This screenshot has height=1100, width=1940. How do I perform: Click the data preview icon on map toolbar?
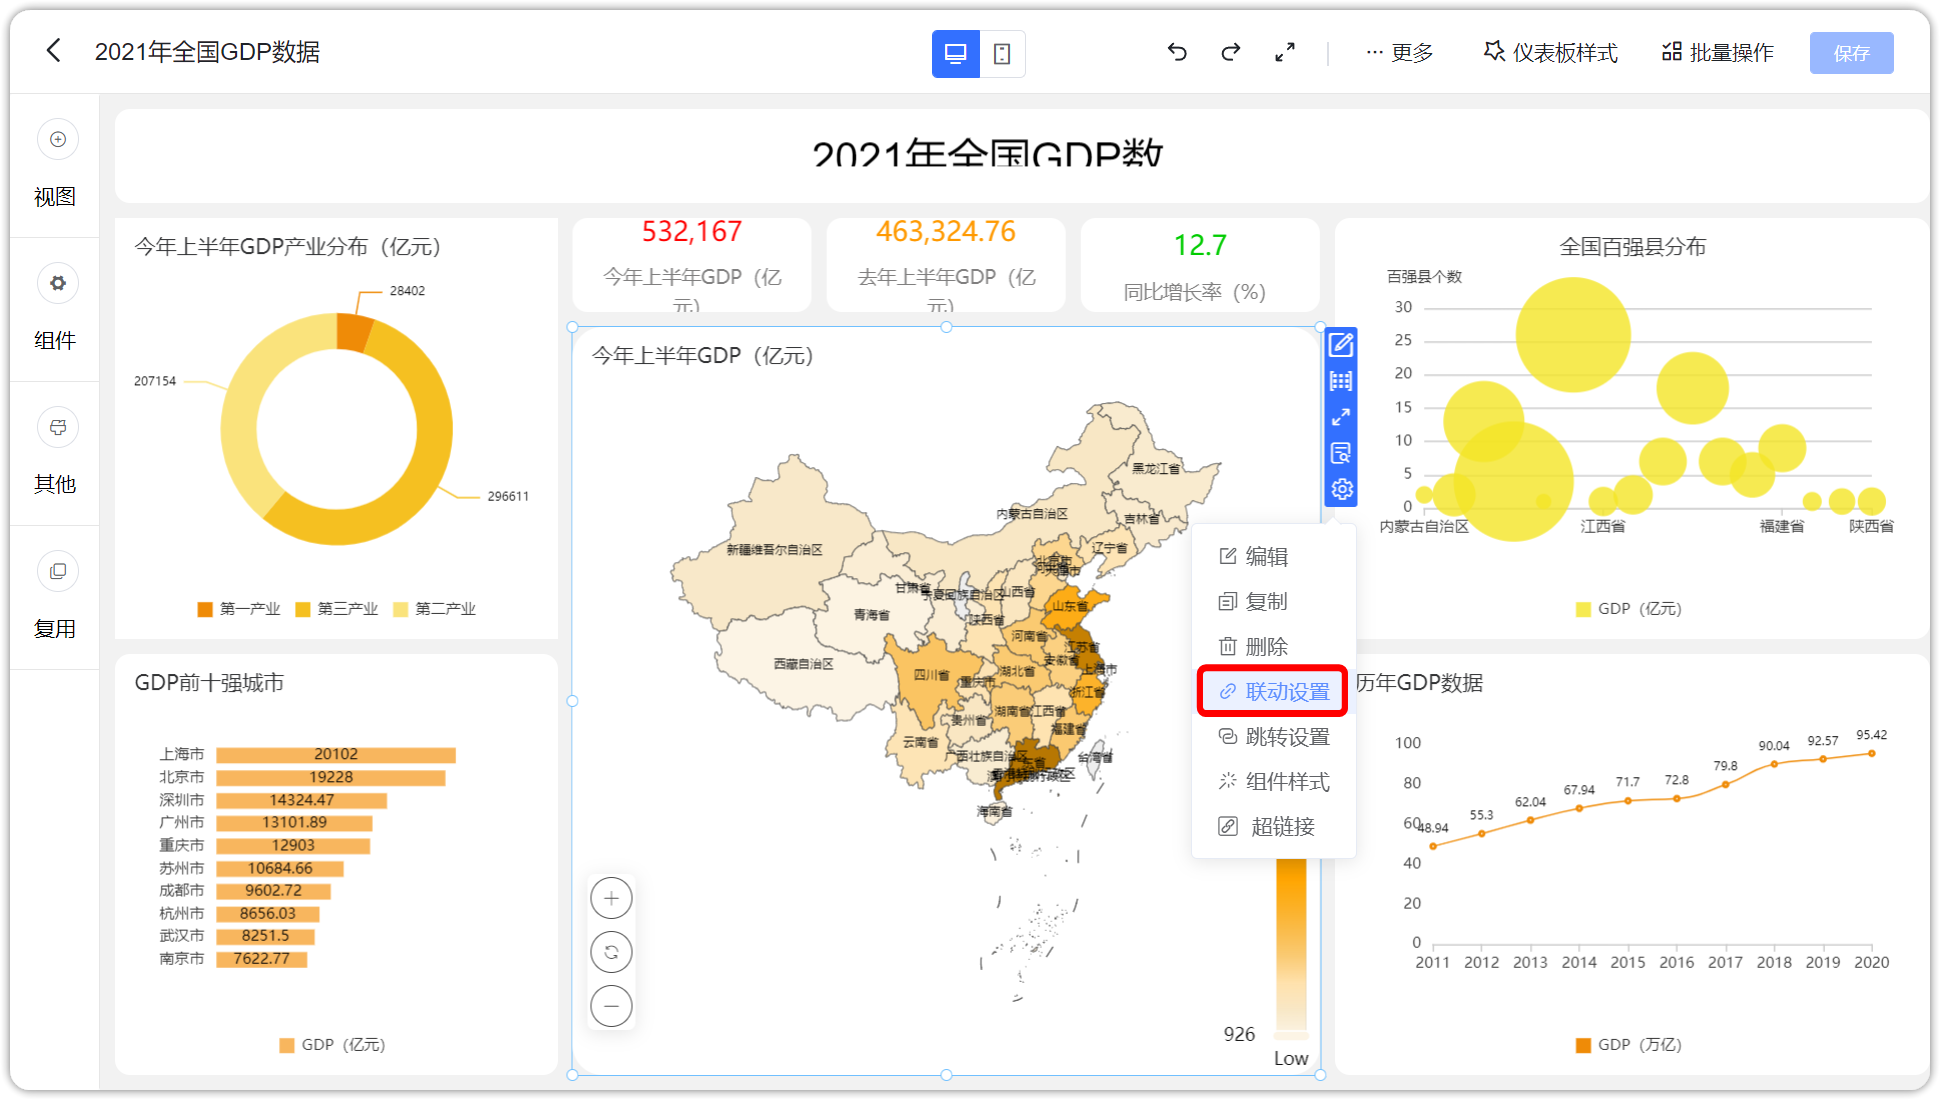(x=1341, y=453)
